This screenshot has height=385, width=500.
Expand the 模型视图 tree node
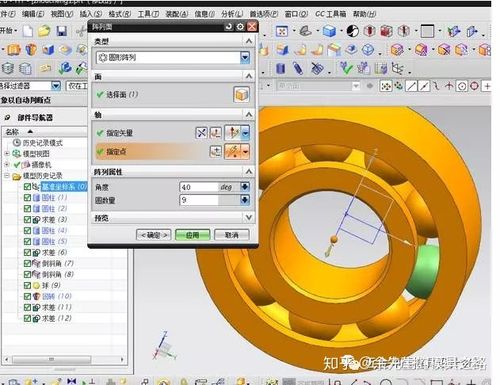tap(7, 154)
